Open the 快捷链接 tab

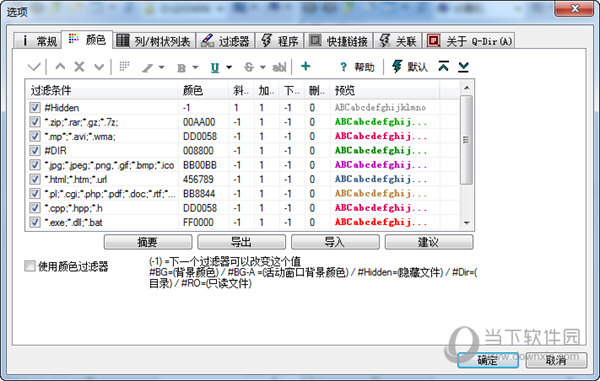pyautogui.click(x=338, y=41)
